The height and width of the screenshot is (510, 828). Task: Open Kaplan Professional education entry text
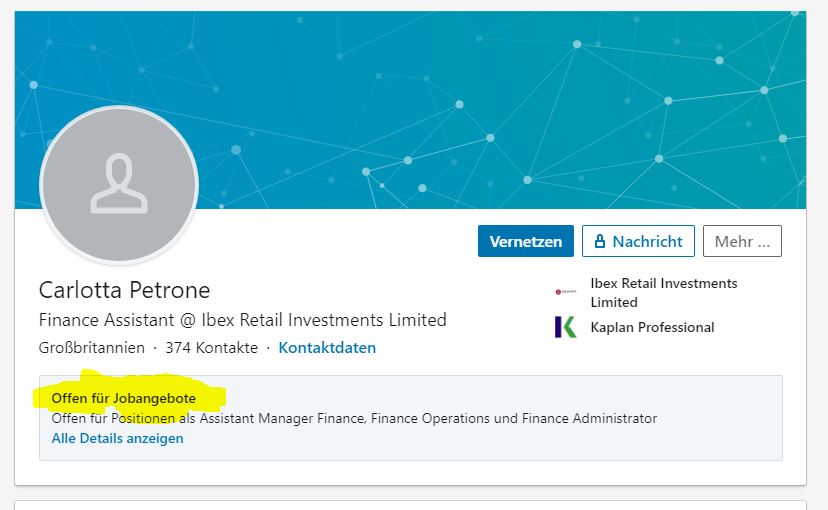click(652, 327)
